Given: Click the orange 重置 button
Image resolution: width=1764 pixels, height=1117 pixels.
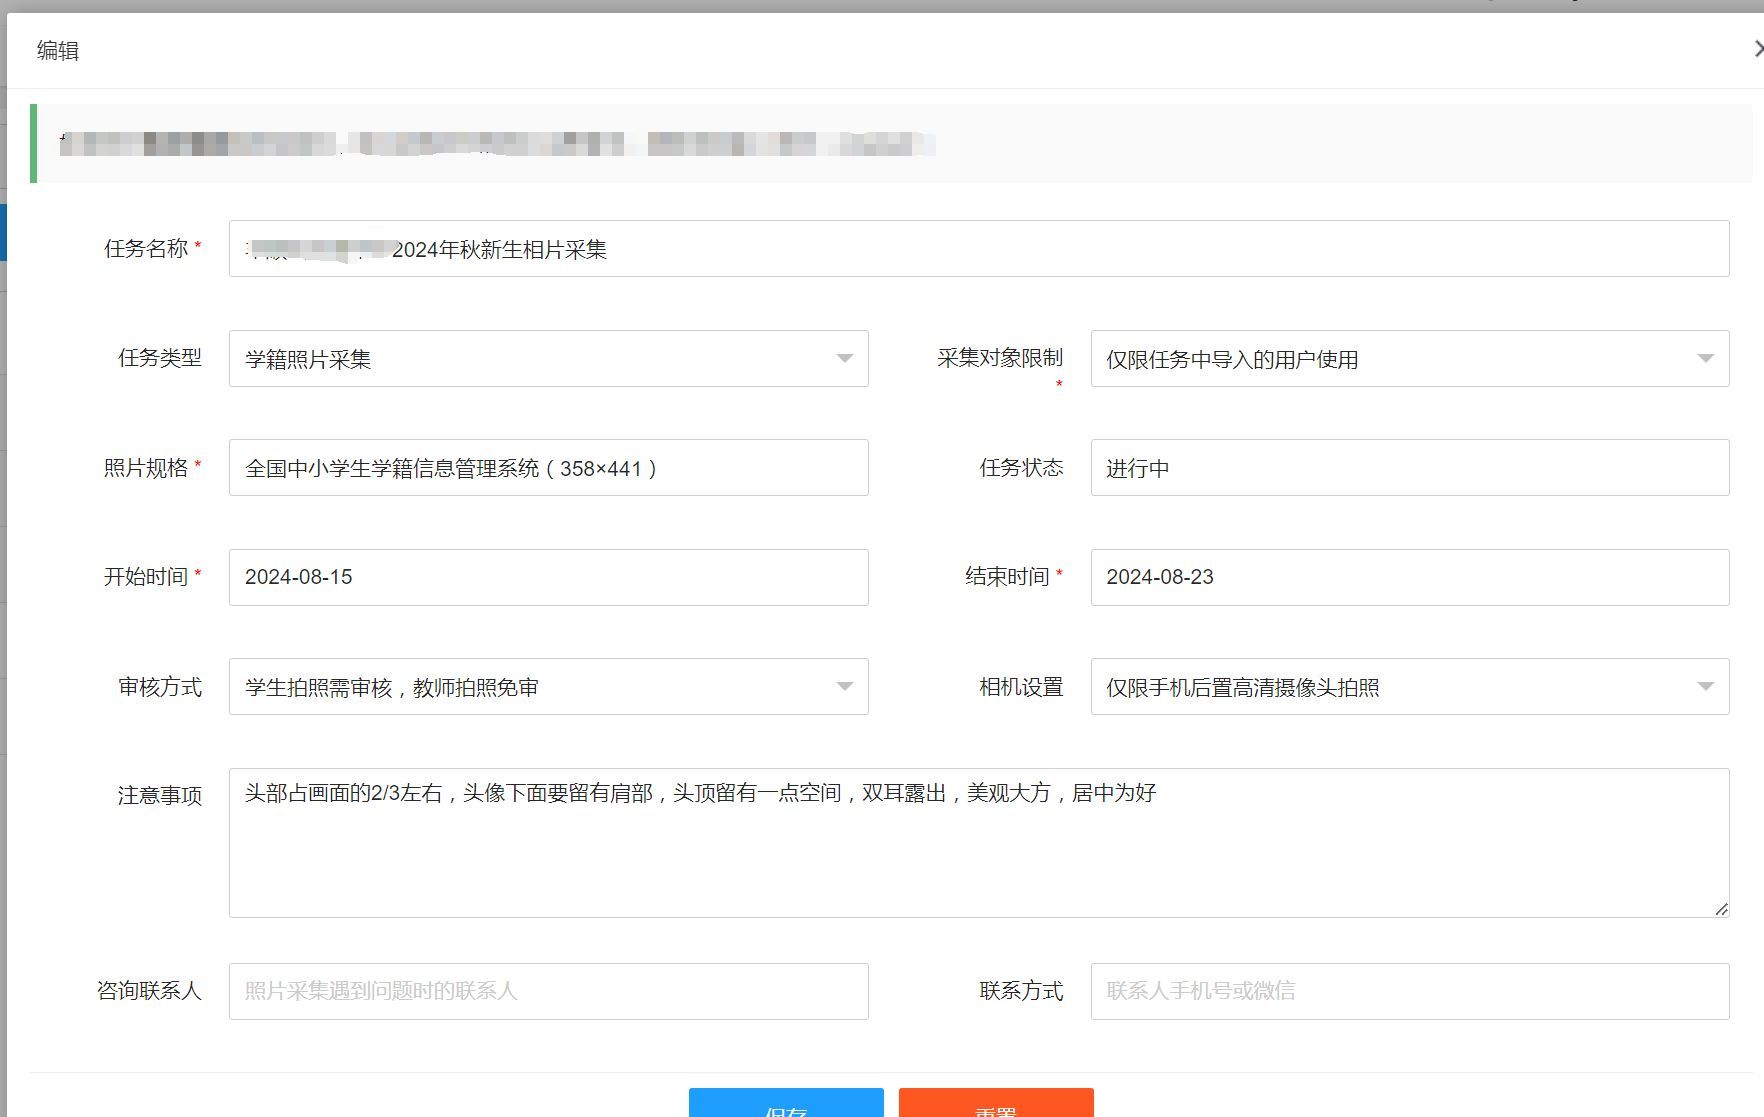Looking at the screenshot, I should click(x=996, y=1103).
